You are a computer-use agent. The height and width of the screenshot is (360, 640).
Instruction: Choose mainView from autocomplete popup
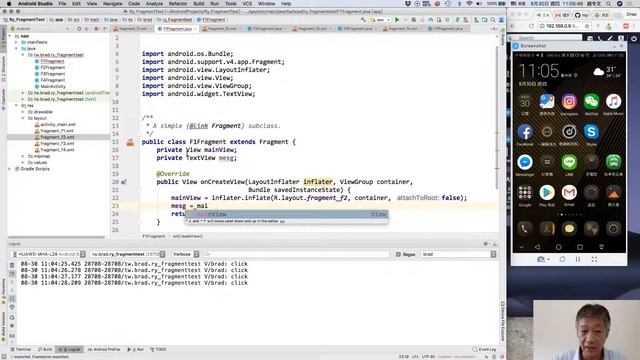[x=286, y=214]
